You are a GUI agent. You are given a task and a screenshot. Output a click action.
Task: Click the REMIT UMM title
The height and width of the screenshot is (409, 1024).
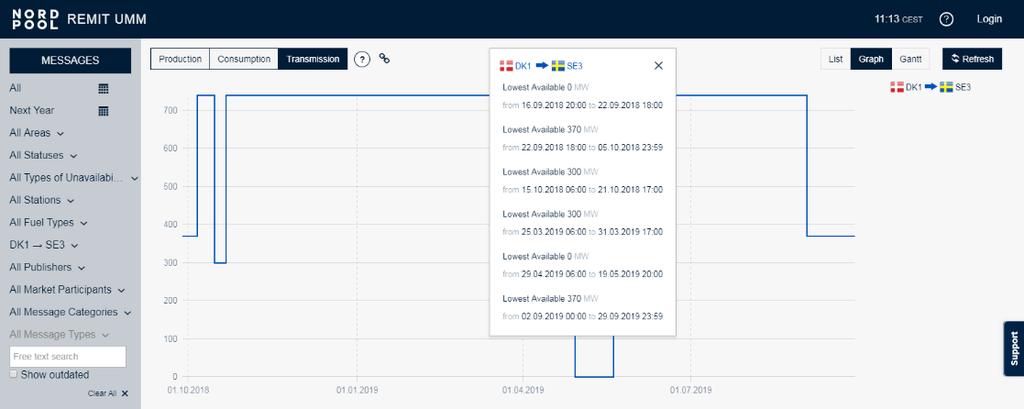pyautogui.click(x=107, y=20)
